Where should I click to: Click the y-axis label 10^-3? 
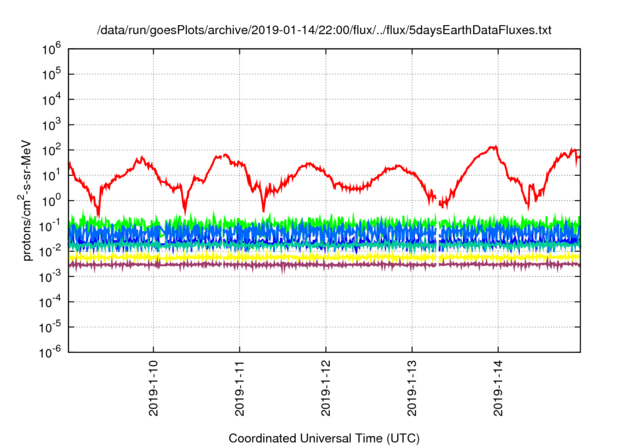[51, 277]
